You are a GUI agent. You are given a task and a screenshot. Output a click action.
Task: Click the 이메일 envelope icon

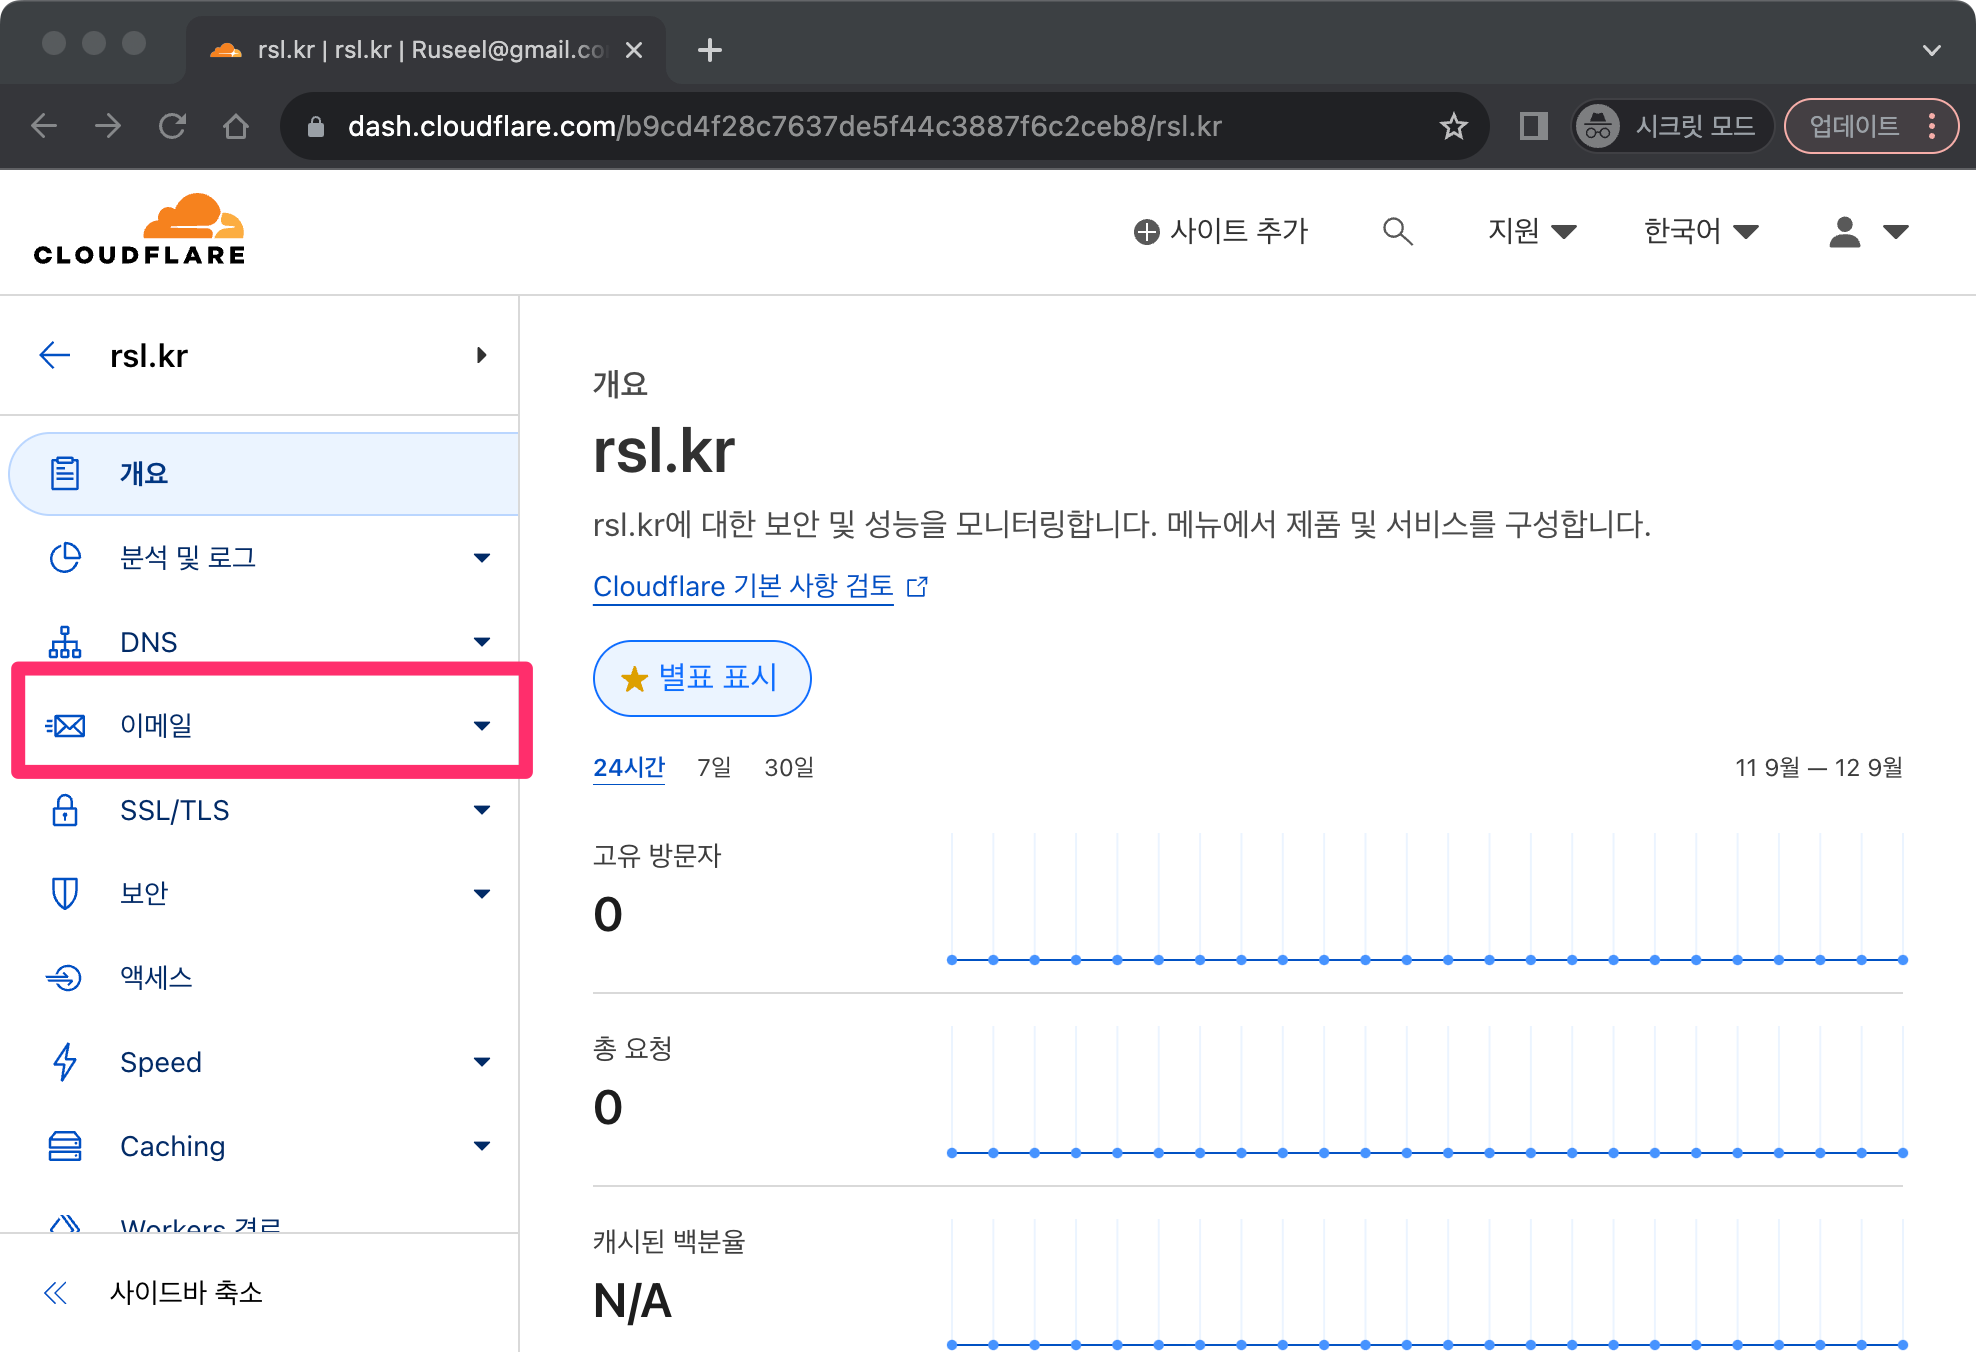point(66,725)
